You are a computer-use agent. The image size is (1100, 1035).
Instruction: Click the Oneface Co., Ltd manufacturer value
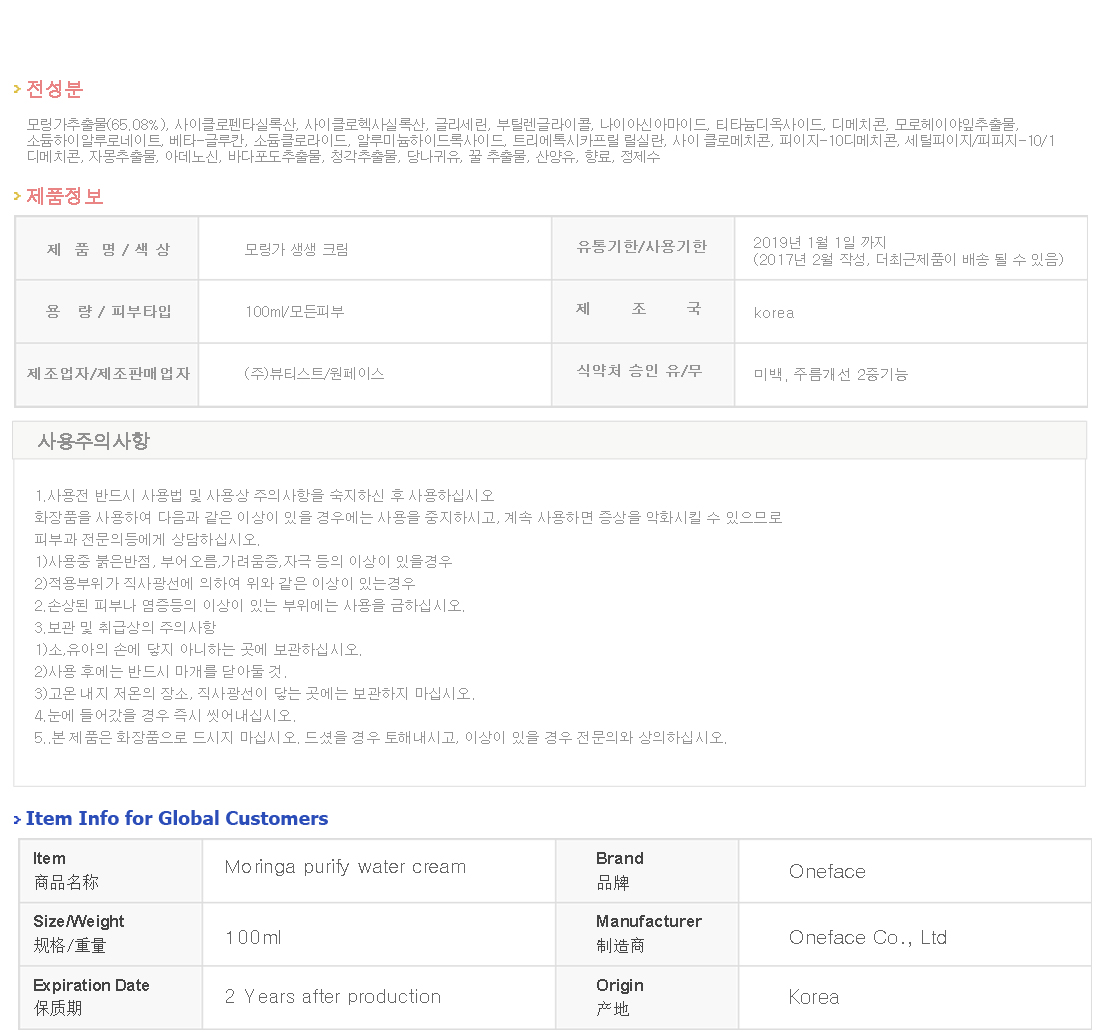click(867, 938)
